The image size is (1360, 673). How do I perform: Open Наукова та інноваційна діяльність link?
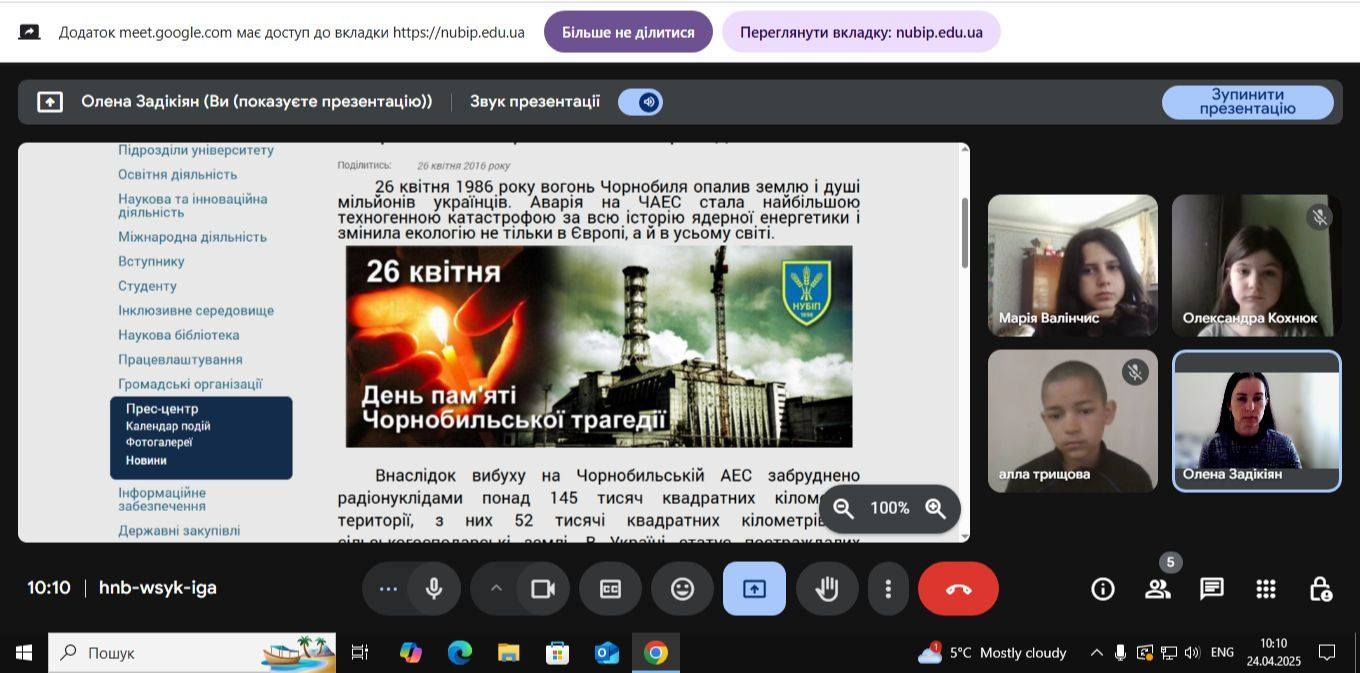tap(193, 205)
